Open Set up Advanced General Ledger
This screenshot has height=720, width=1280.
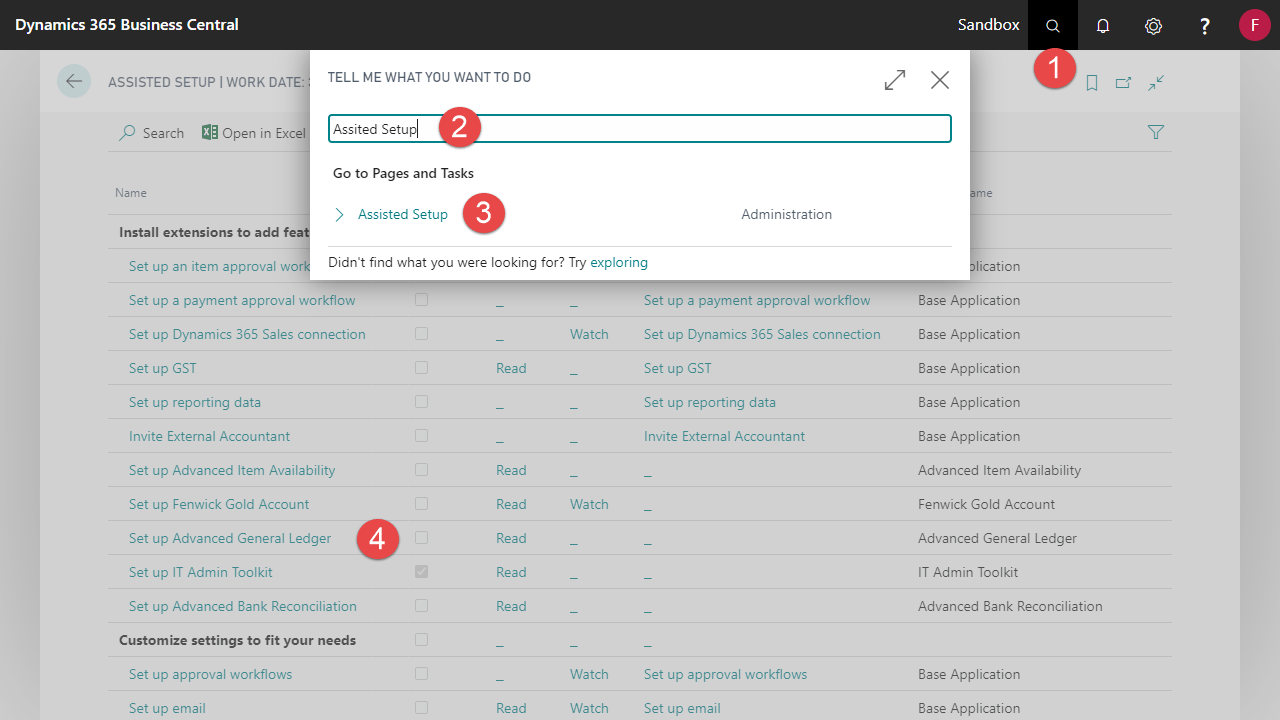pos(230,538)
